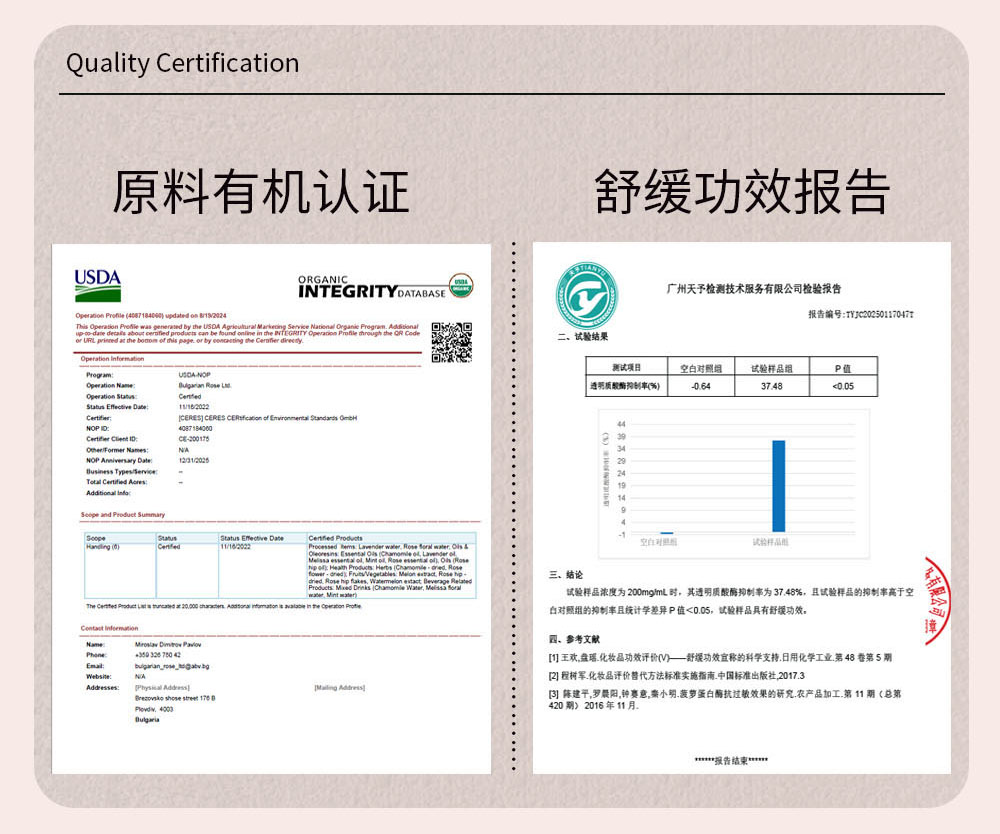Image resolution: width=1000 pixels, height=834 pixels.
Task: Select the NOP ID value 4087184060
Action: click(195, 428)
